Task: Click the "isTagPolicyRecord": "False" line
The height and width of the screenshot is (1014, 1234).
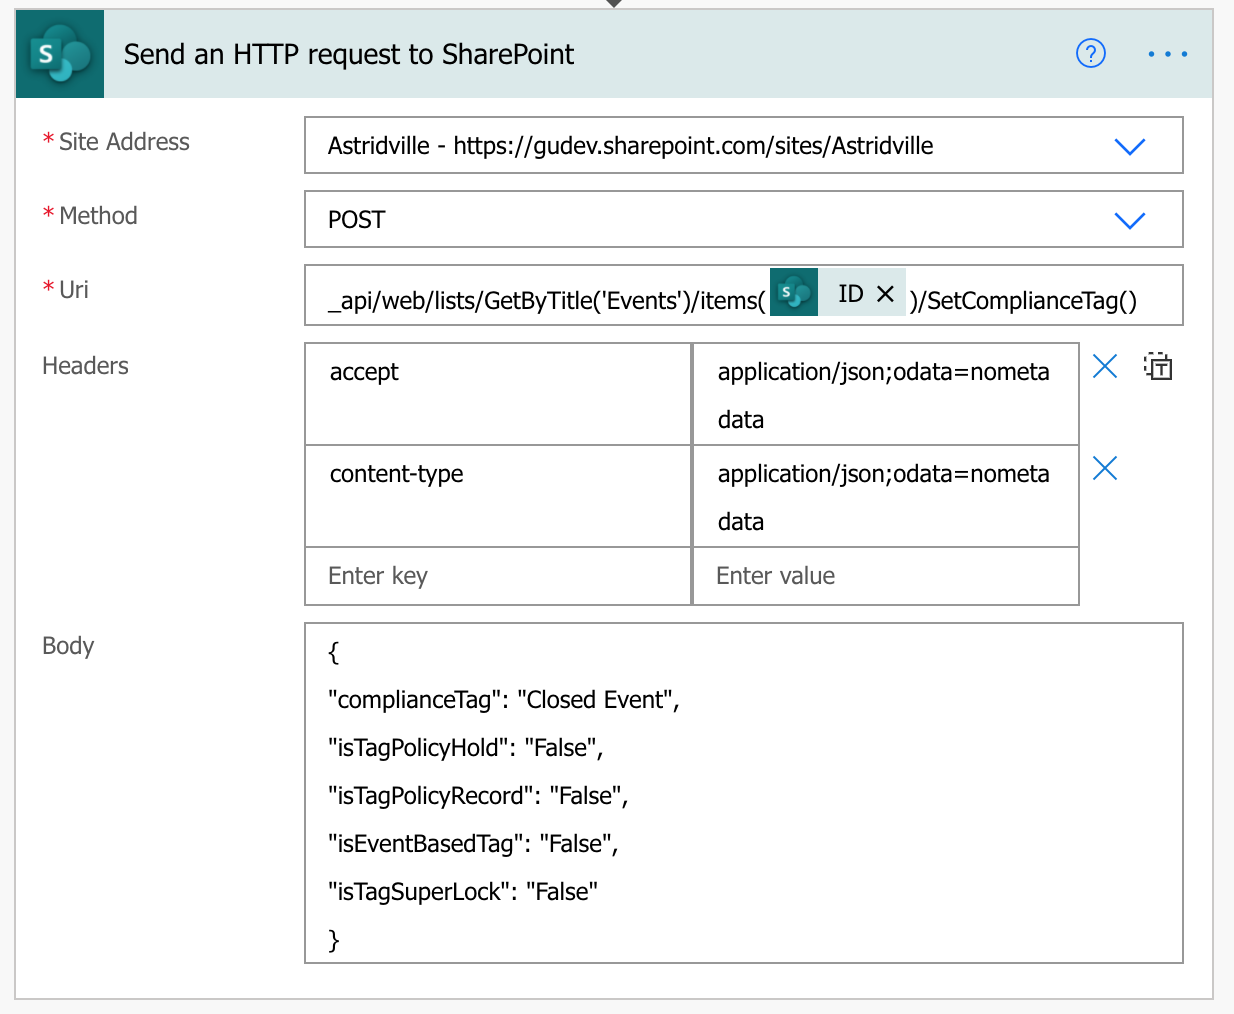Action: coord(478,796)
